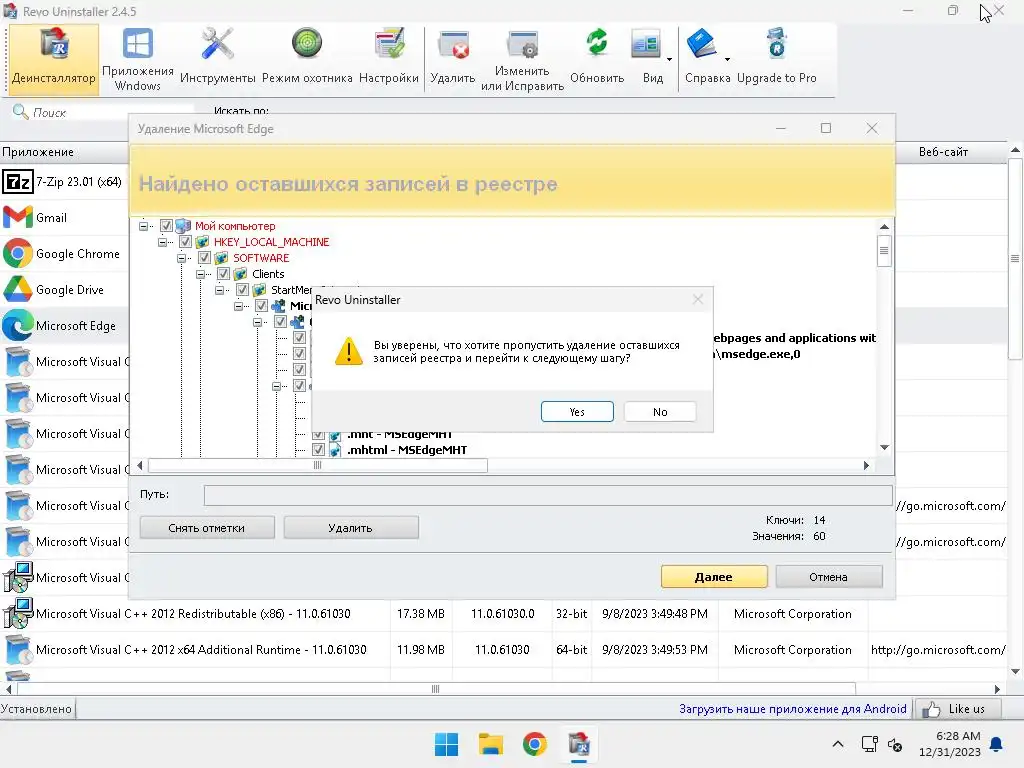Screen dimensions: 1024x768
Task: Collapse the StartMenuInternet tree node
Action: click(219, 289)
